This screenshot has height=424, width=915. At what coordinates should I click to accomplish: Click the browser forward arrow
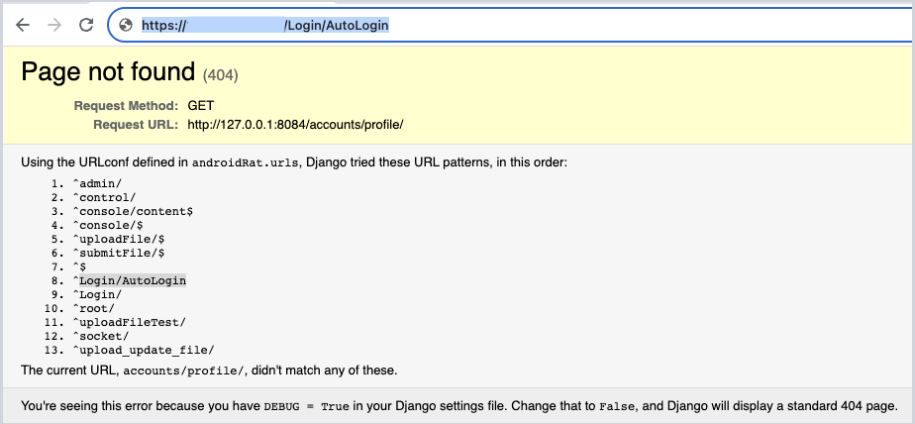tap(53, 26)
